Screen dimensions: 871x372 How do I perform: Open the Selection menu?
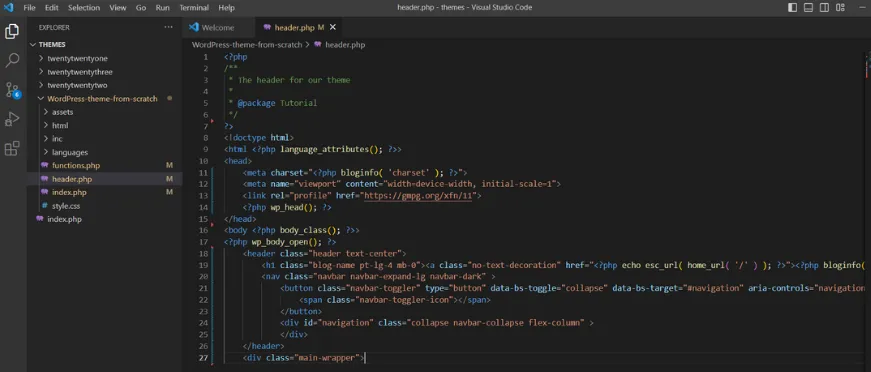(x=84, y=8)
